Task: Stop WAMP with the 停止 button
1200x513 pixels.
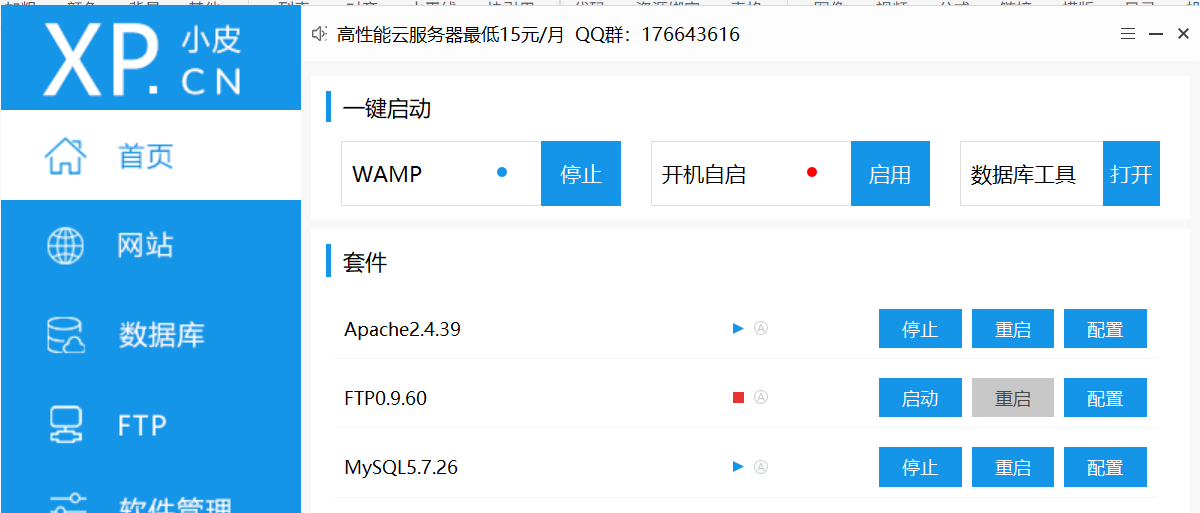Action: 581,174
